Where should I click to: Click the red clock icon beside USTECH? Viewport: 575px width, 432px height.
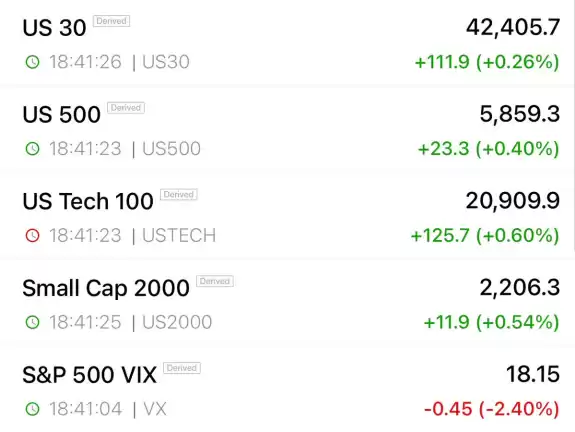(33, 235)
